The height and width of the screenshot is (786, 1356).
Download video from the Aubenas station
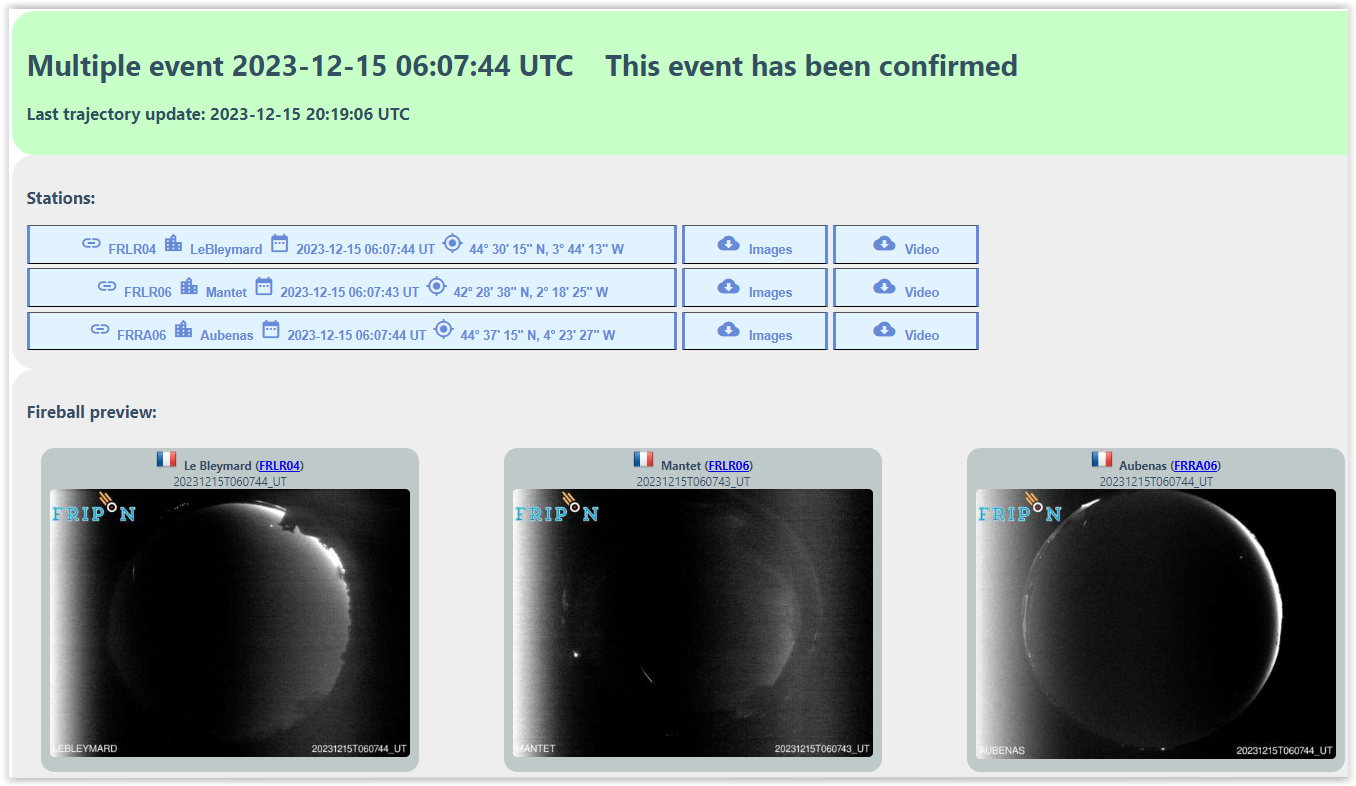coord(906,331)
